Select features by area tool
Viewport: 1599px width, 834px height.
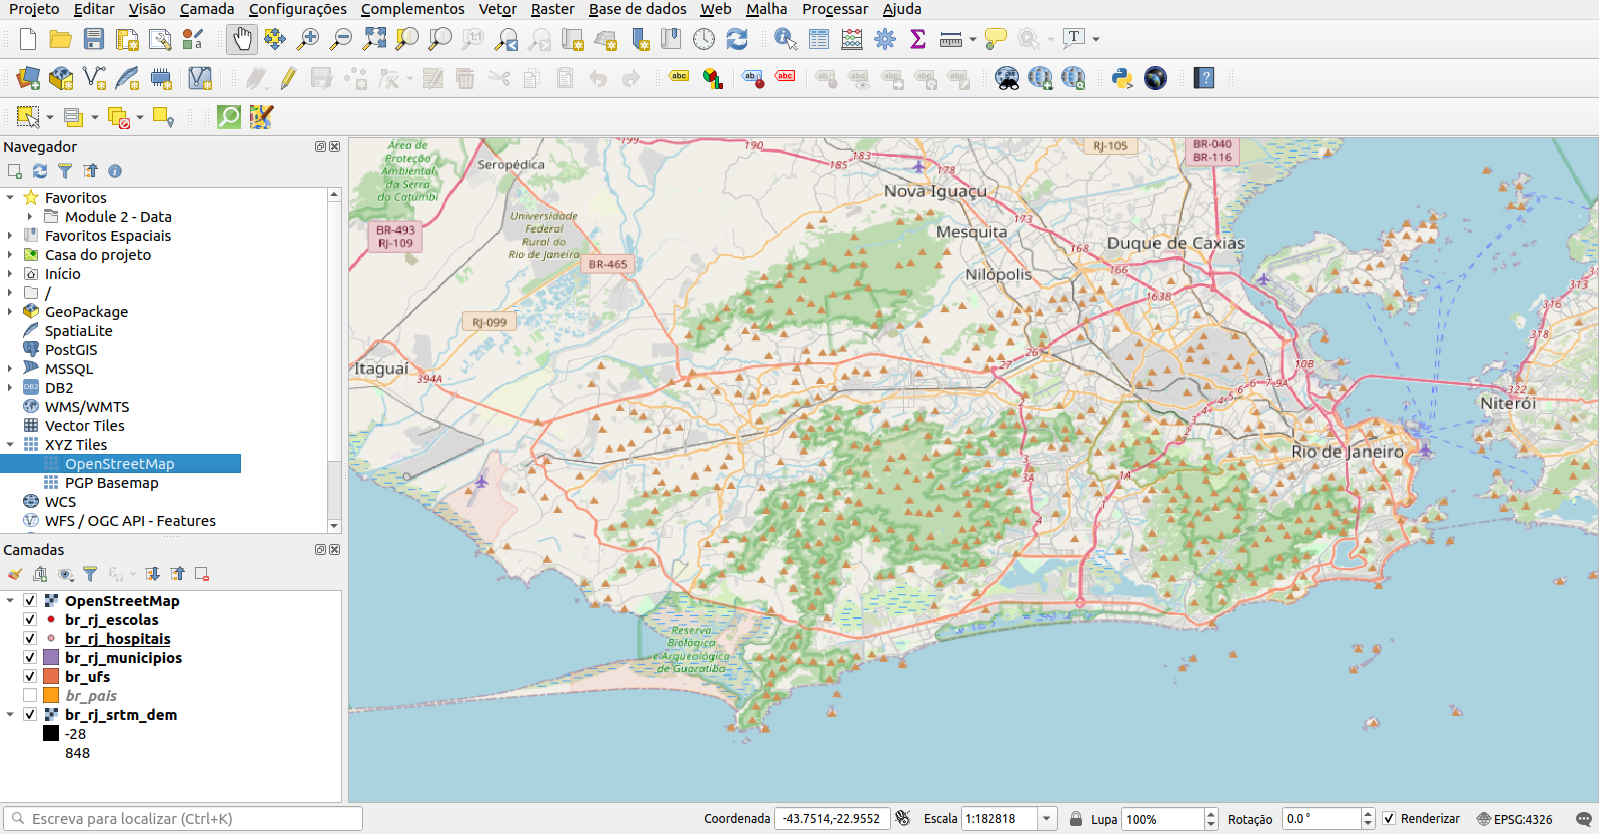[x=28, y=117]
